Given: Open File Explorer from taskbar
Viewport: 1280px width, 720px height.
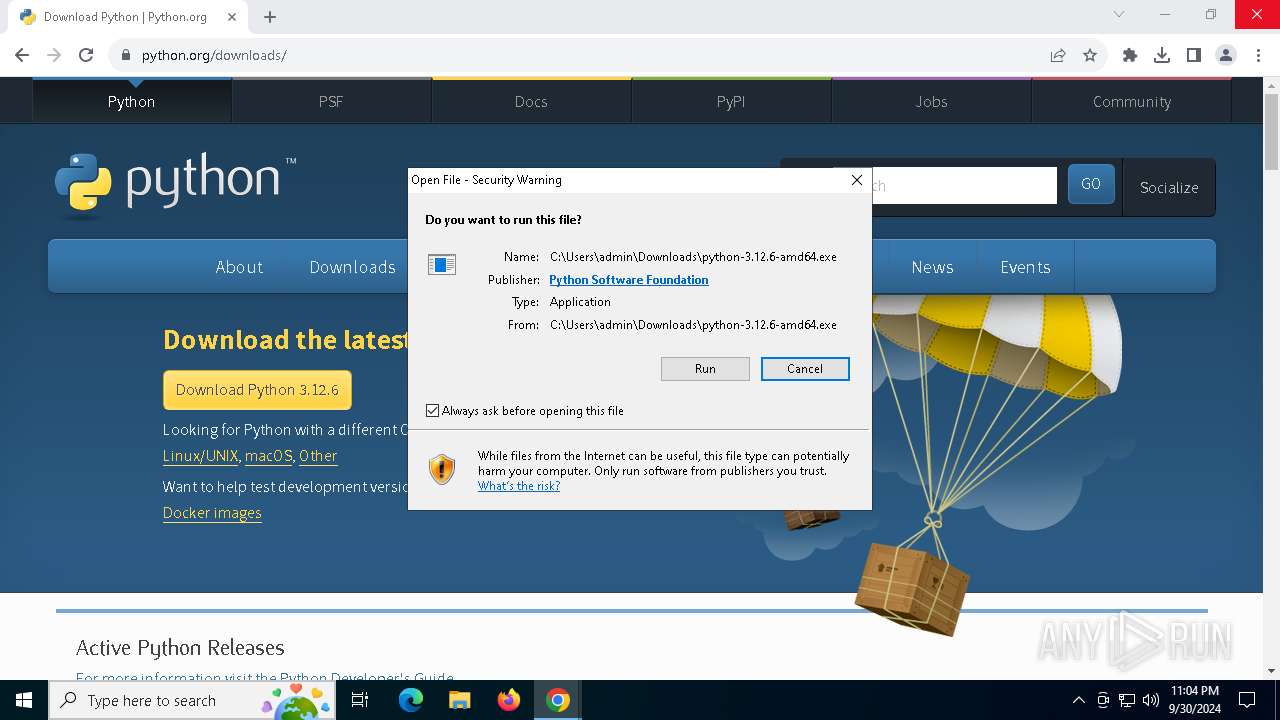Looking at the screenshot, I should pos(459,700).
